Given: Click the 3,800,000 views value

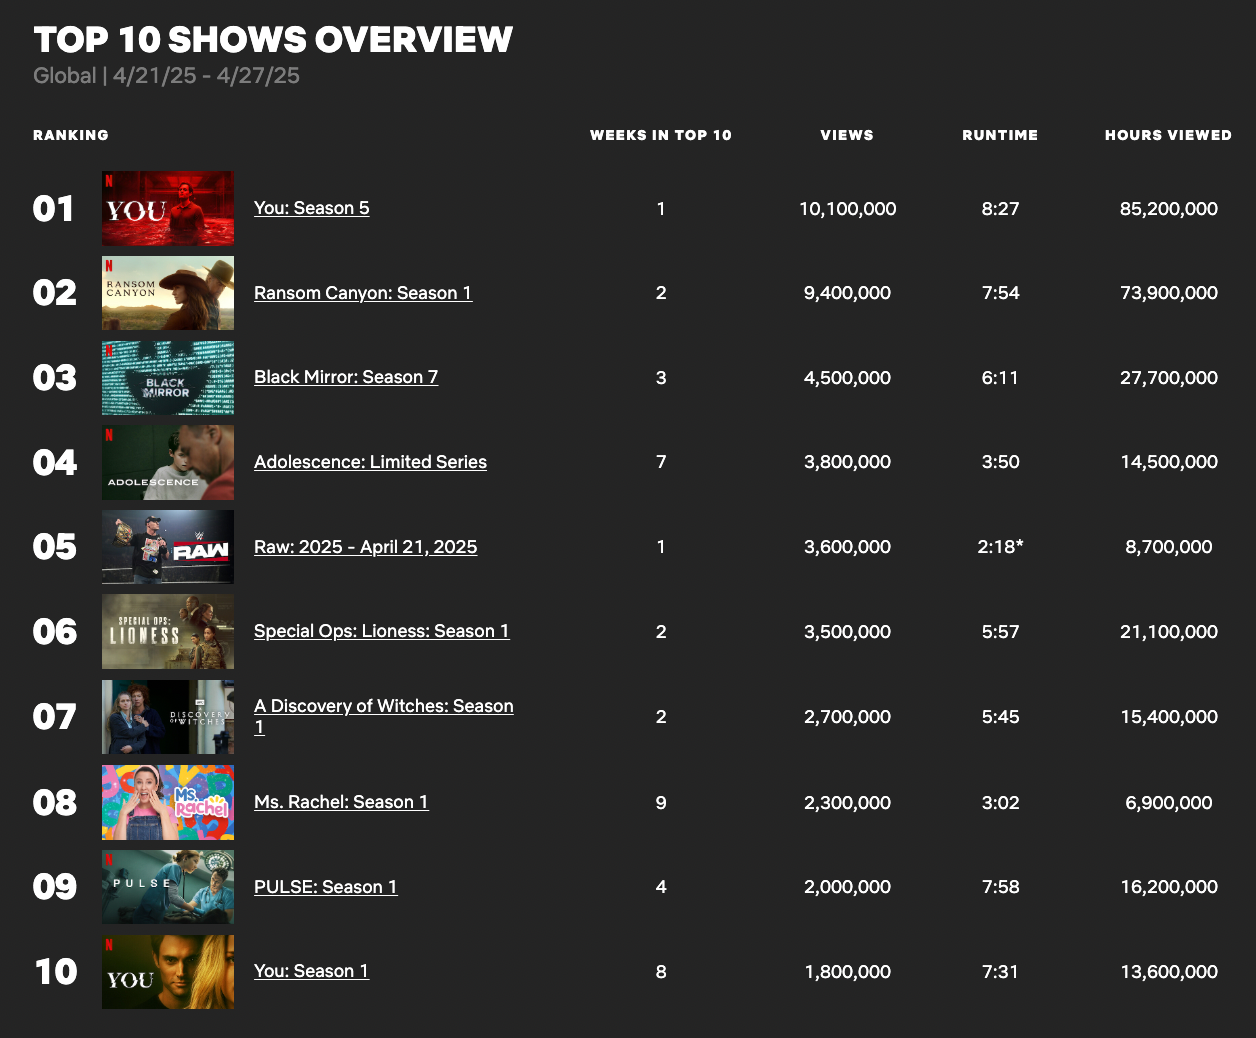Looking at the screenshot, I should click(848, 462).
